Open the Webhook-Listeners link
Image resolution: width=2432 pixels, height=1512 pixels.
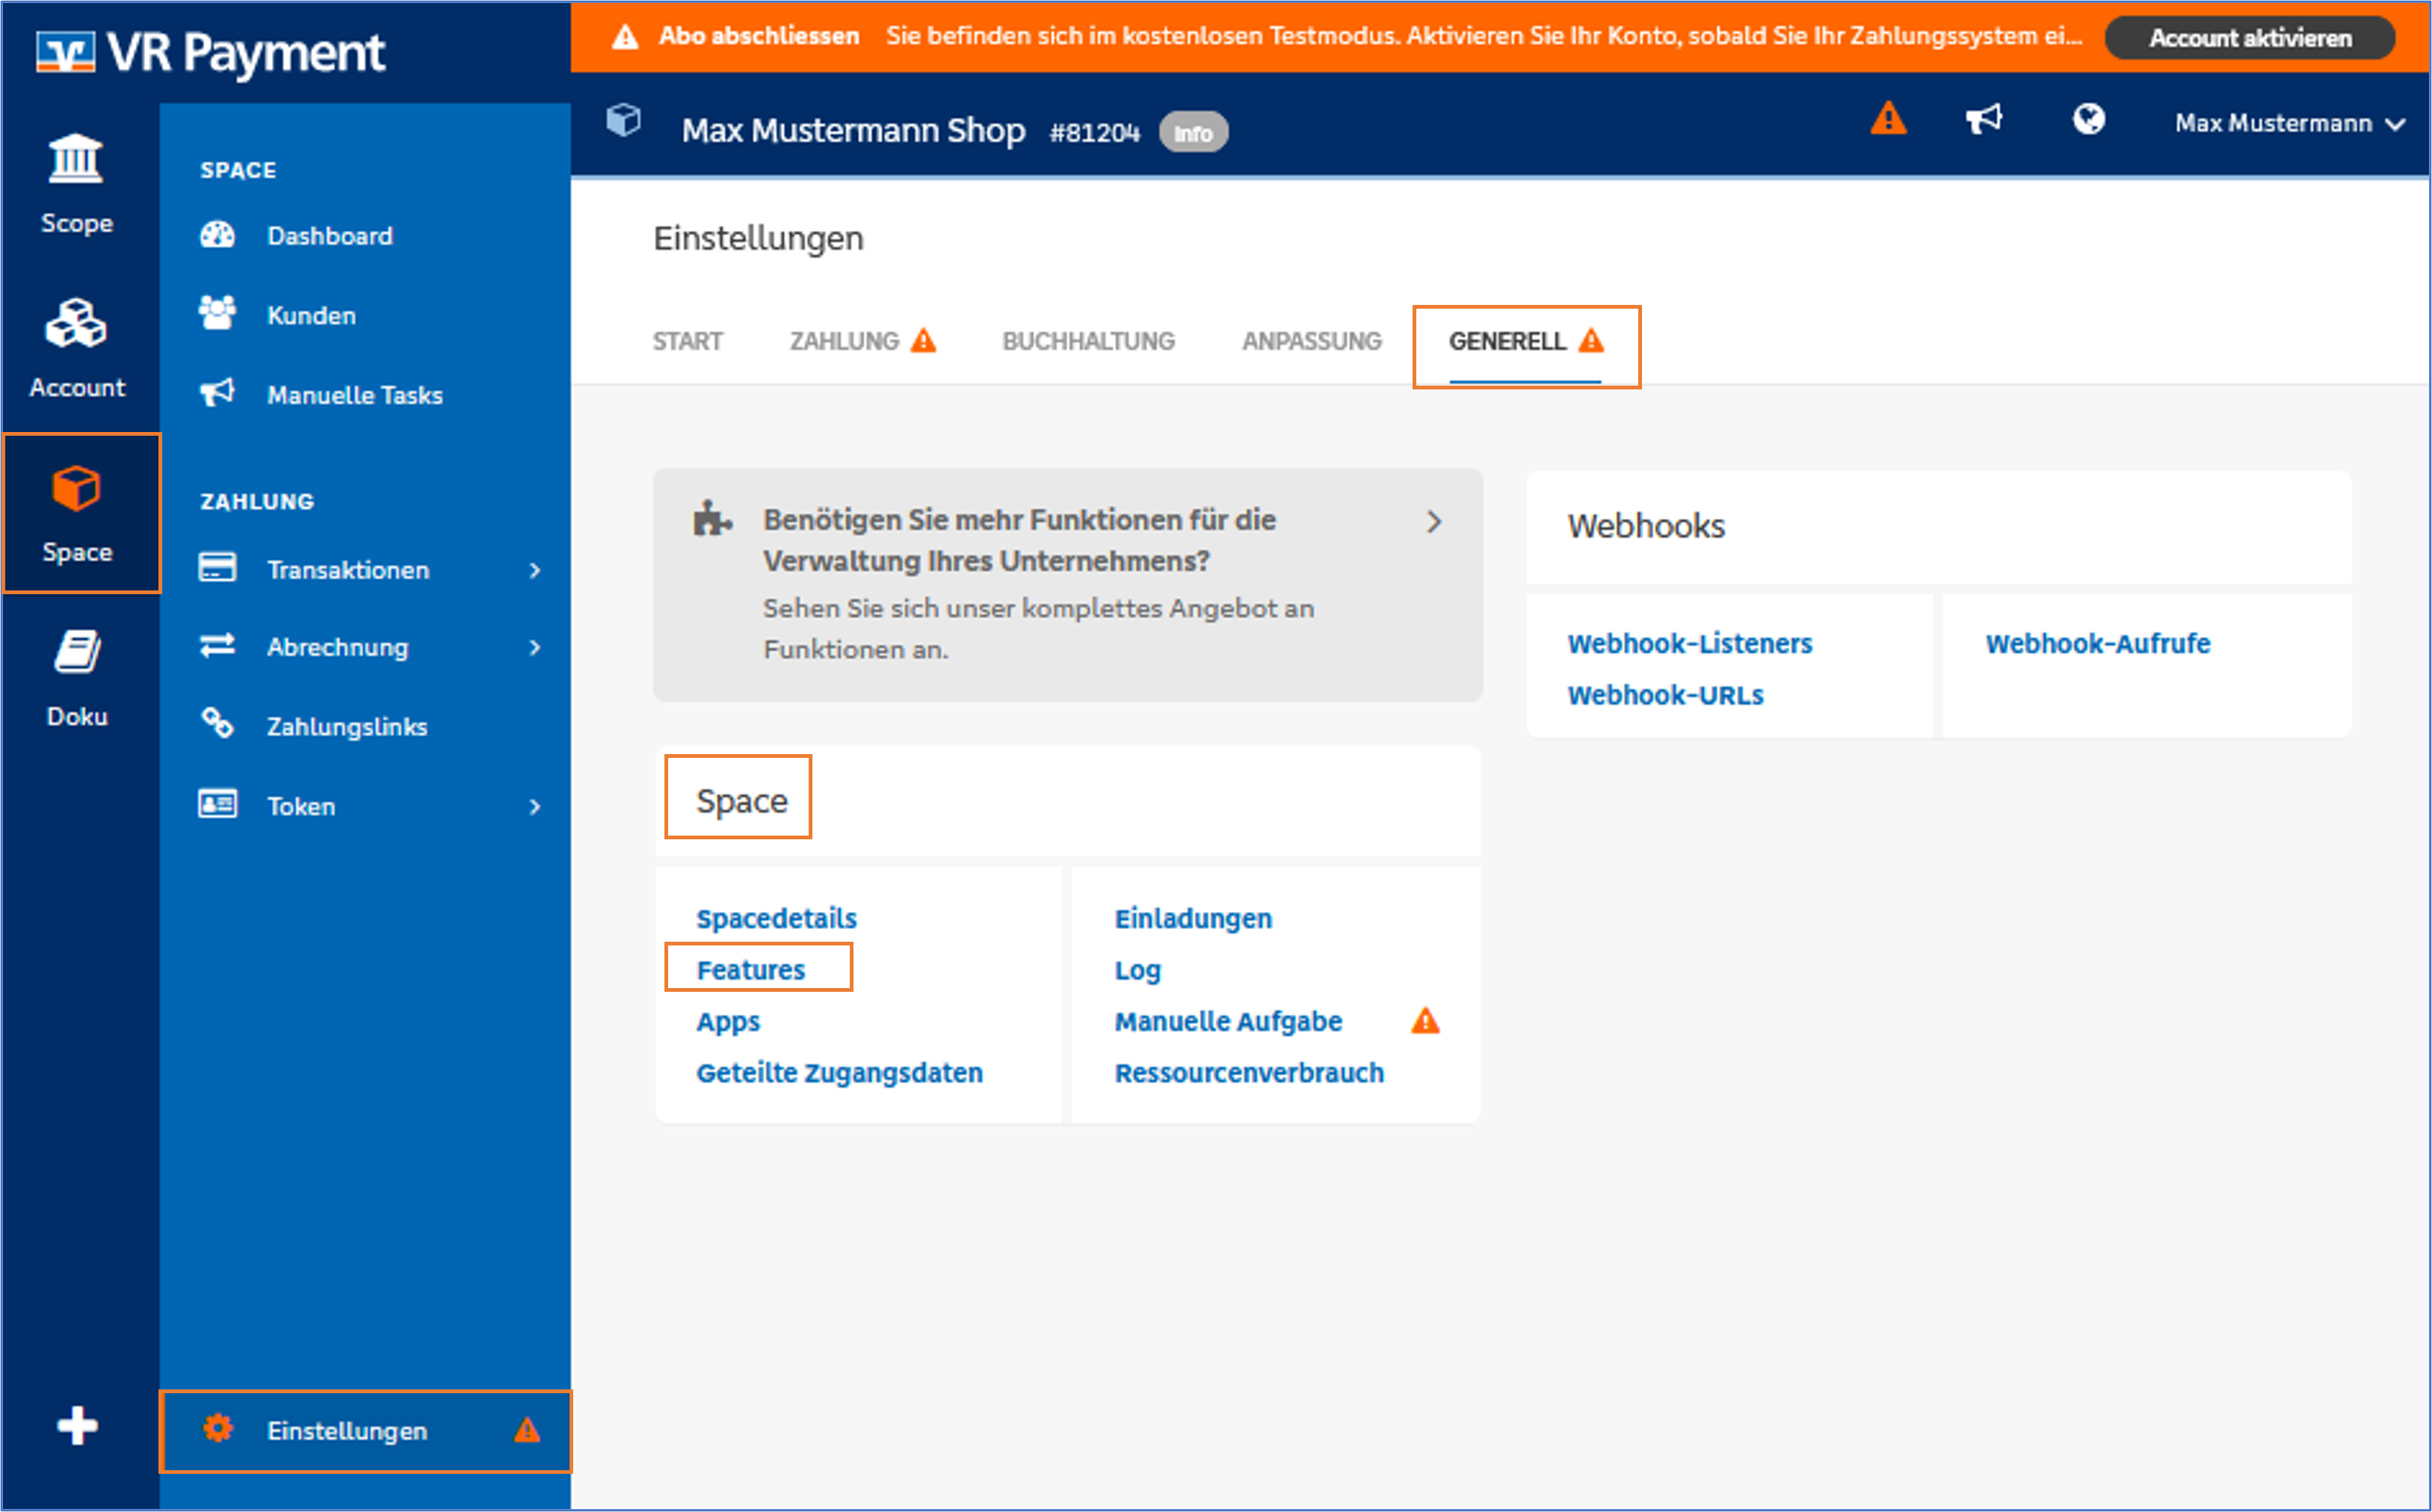[1690, 644]
